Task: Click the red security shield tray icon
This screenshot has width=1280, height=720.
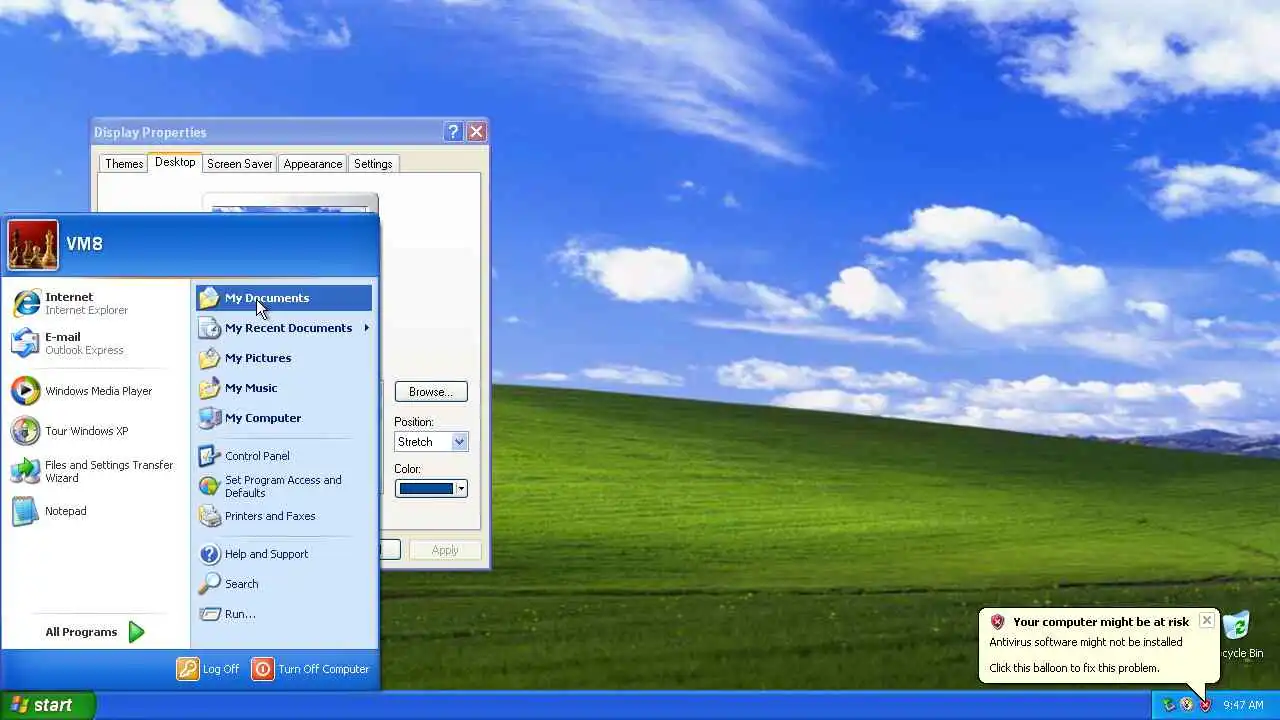Action: [1205, 705]
